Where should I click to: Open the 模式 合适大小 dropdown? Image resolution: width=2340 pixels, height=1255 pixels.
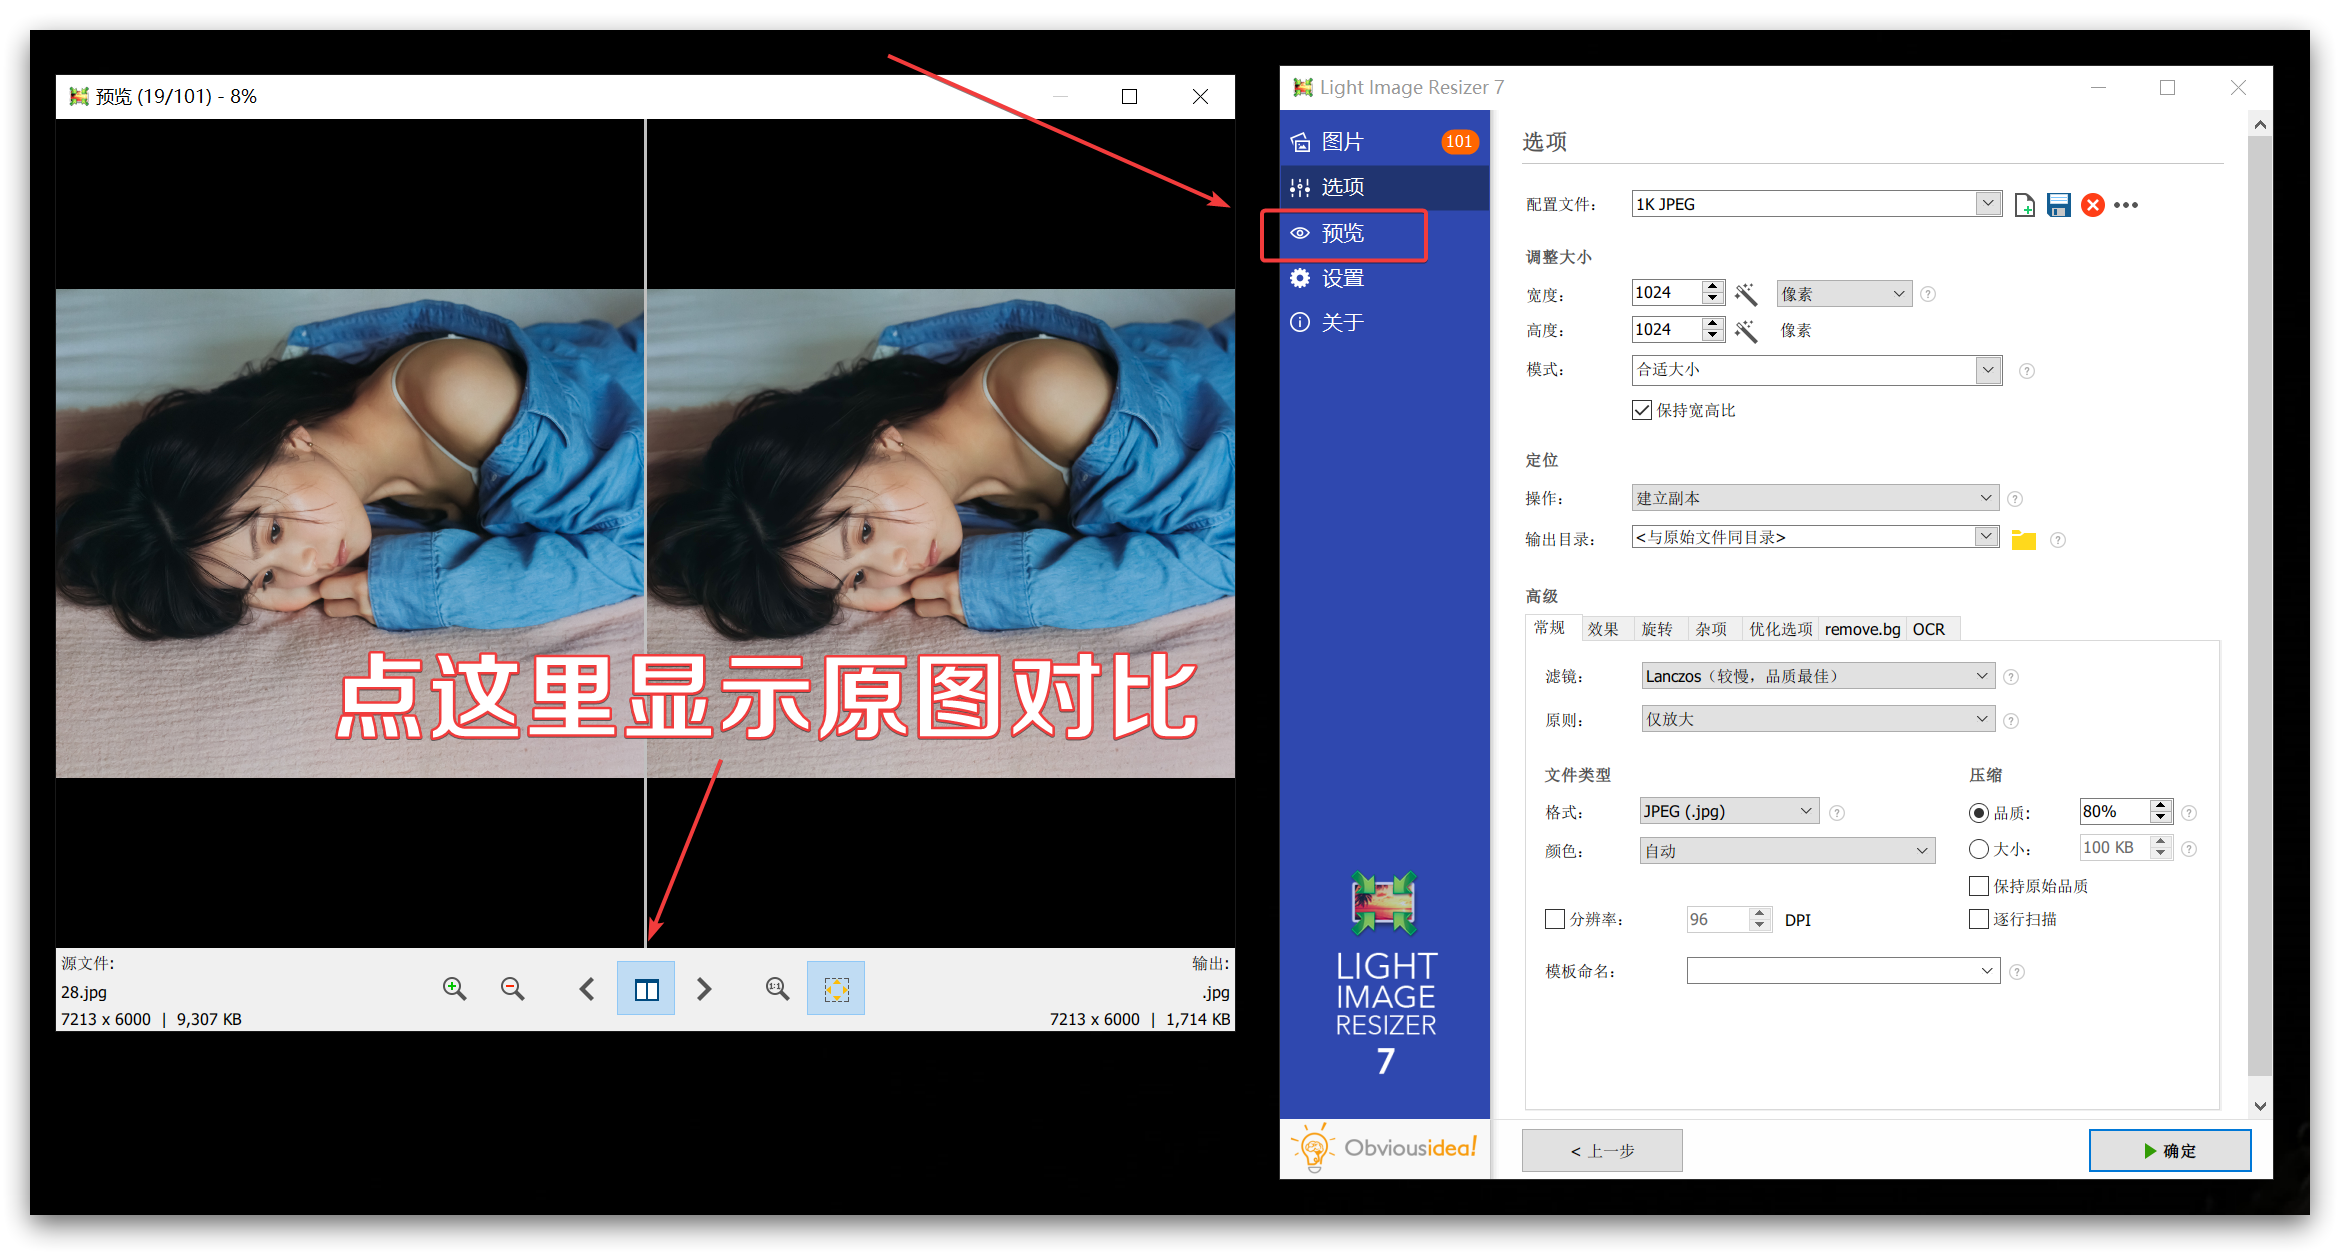(x=1987, y=370)
